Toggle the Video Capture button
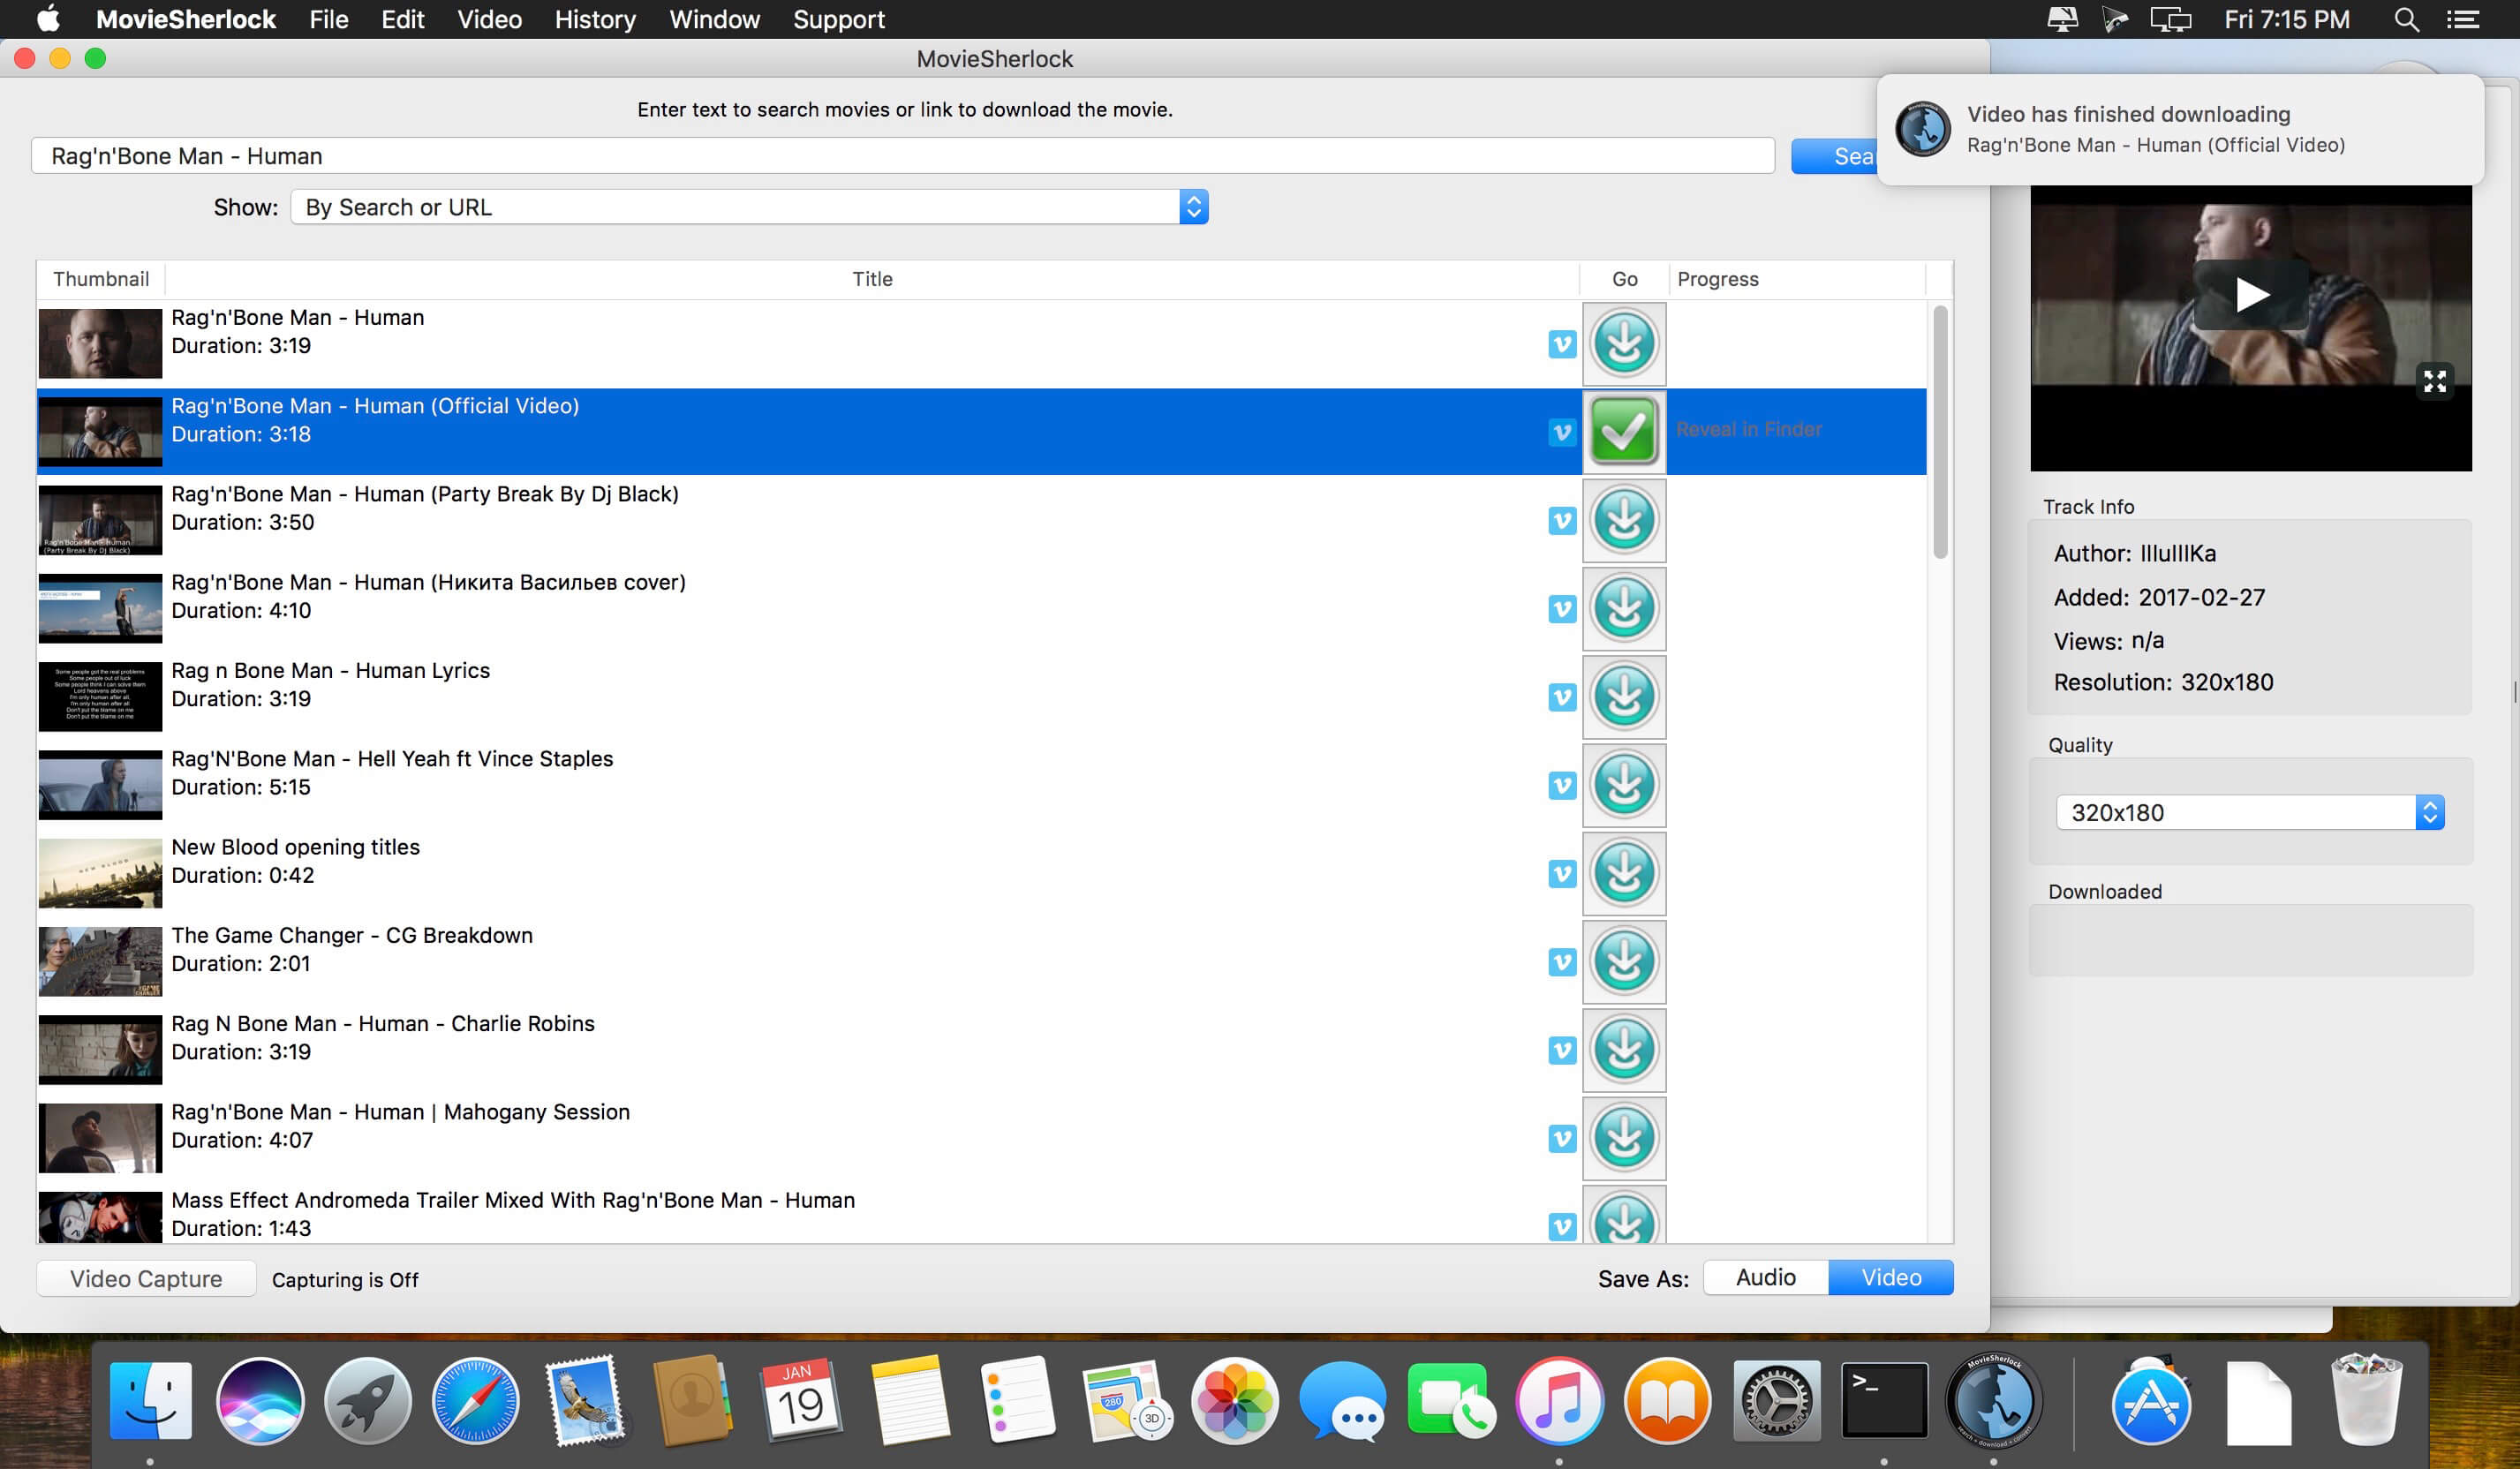The width and height of the screenshot is (2520, 1469). coord(146,1279)
